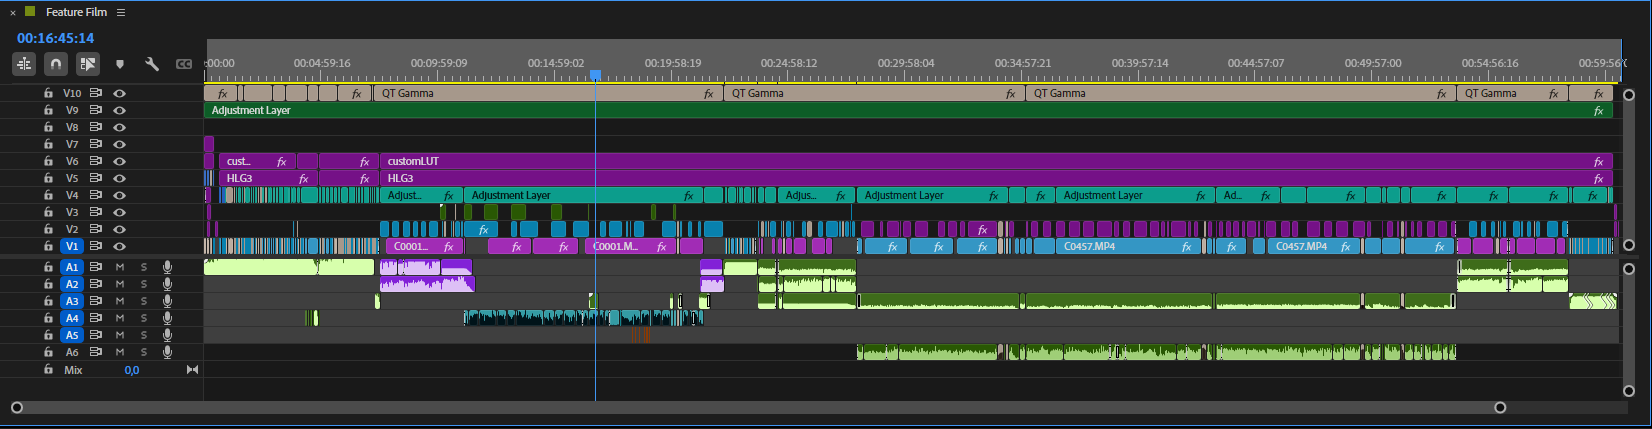
Task: Toggle V1 track targeting
Action: tap(72, 246)
